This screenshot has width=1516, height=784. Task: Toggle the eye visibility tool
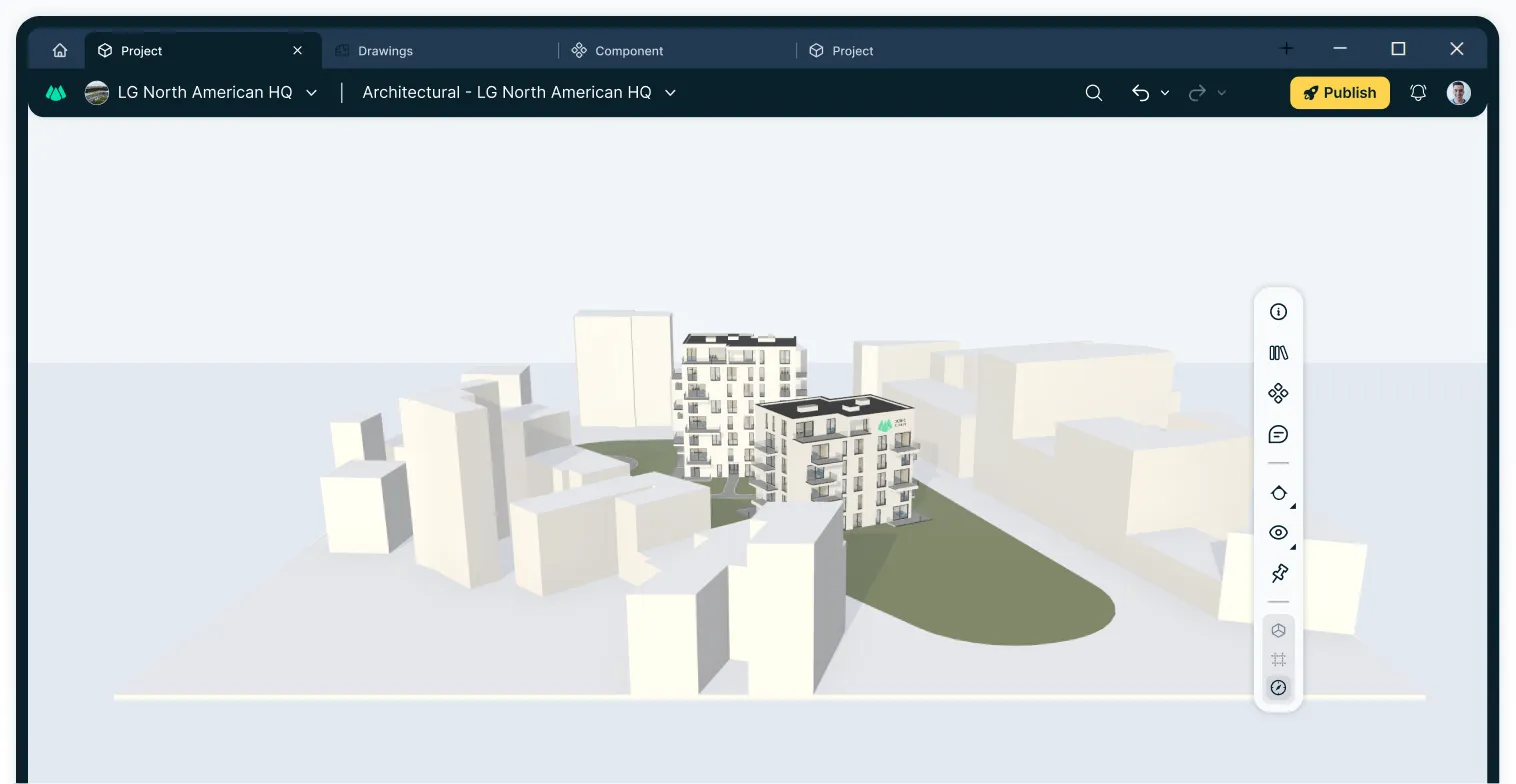click(x=1278, y=533)
